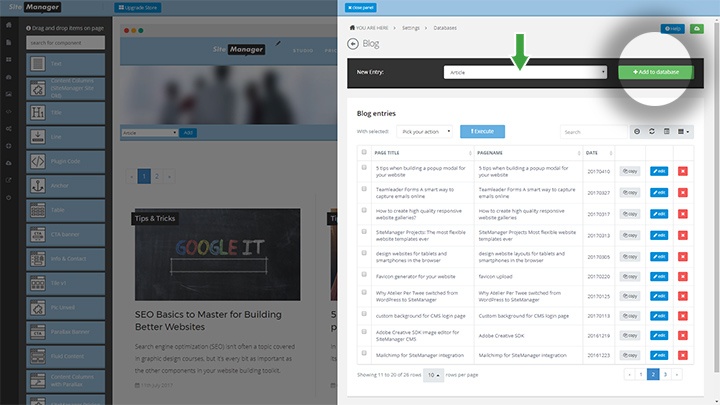Copy the Why Atelier Per Twee entry

630,296
